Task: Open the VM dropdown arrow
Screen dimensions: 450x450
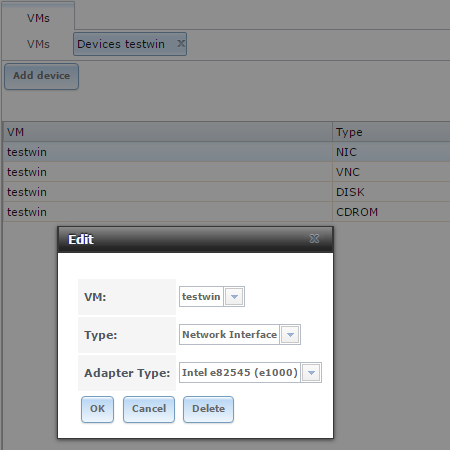Action: pyautogui.click(x=234, y=296)
